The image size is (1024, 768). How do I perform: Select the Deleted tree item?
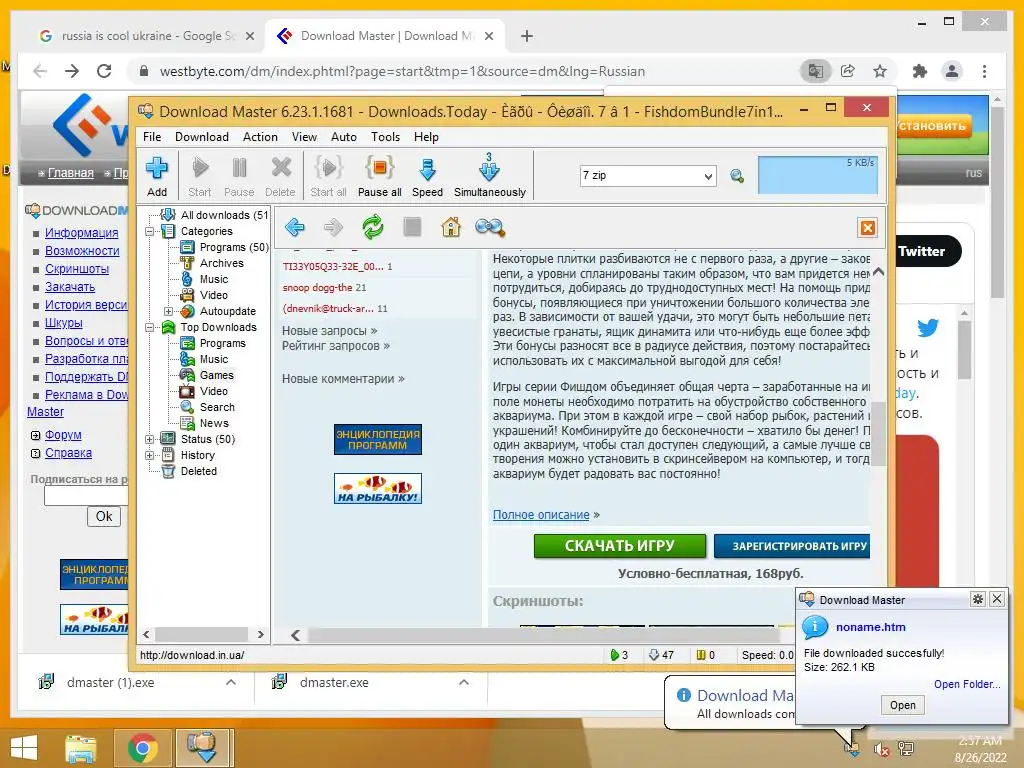pos(199,472)
